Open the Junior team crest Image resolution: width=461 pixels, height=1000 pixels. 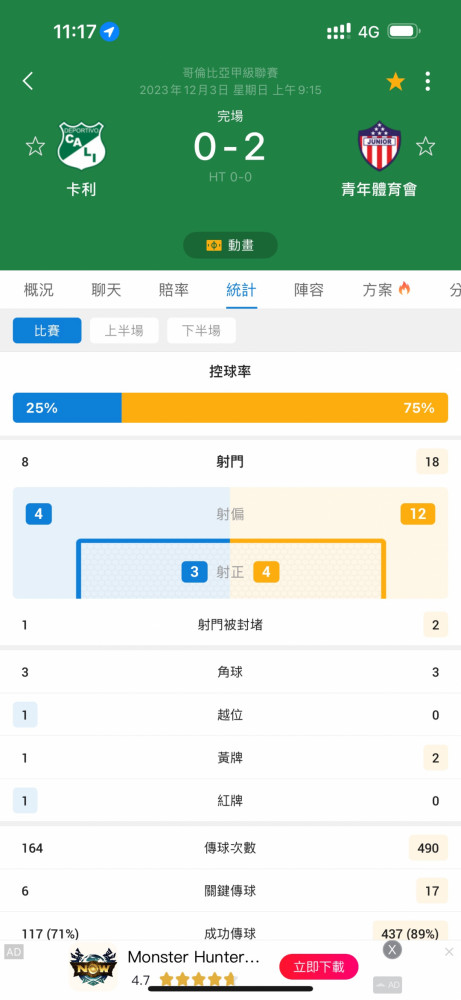(x=379, y=146)
